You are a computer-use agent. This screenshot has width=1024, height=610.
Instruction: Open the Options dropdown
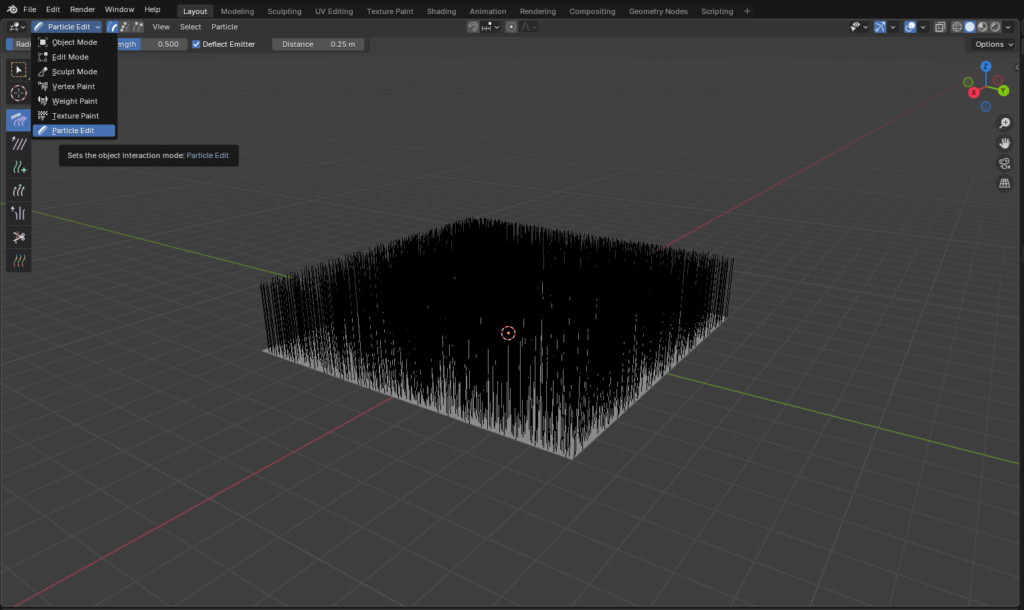pyautogui.click(x=993, y=44)
